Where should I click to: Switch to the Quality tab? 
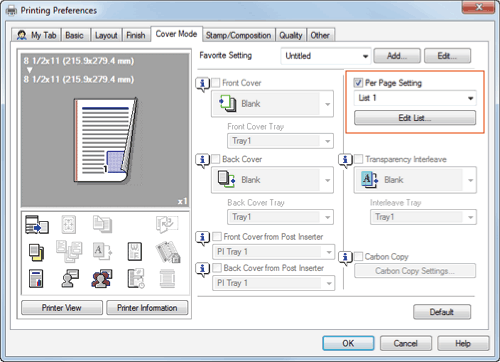(x=291, y=35)
